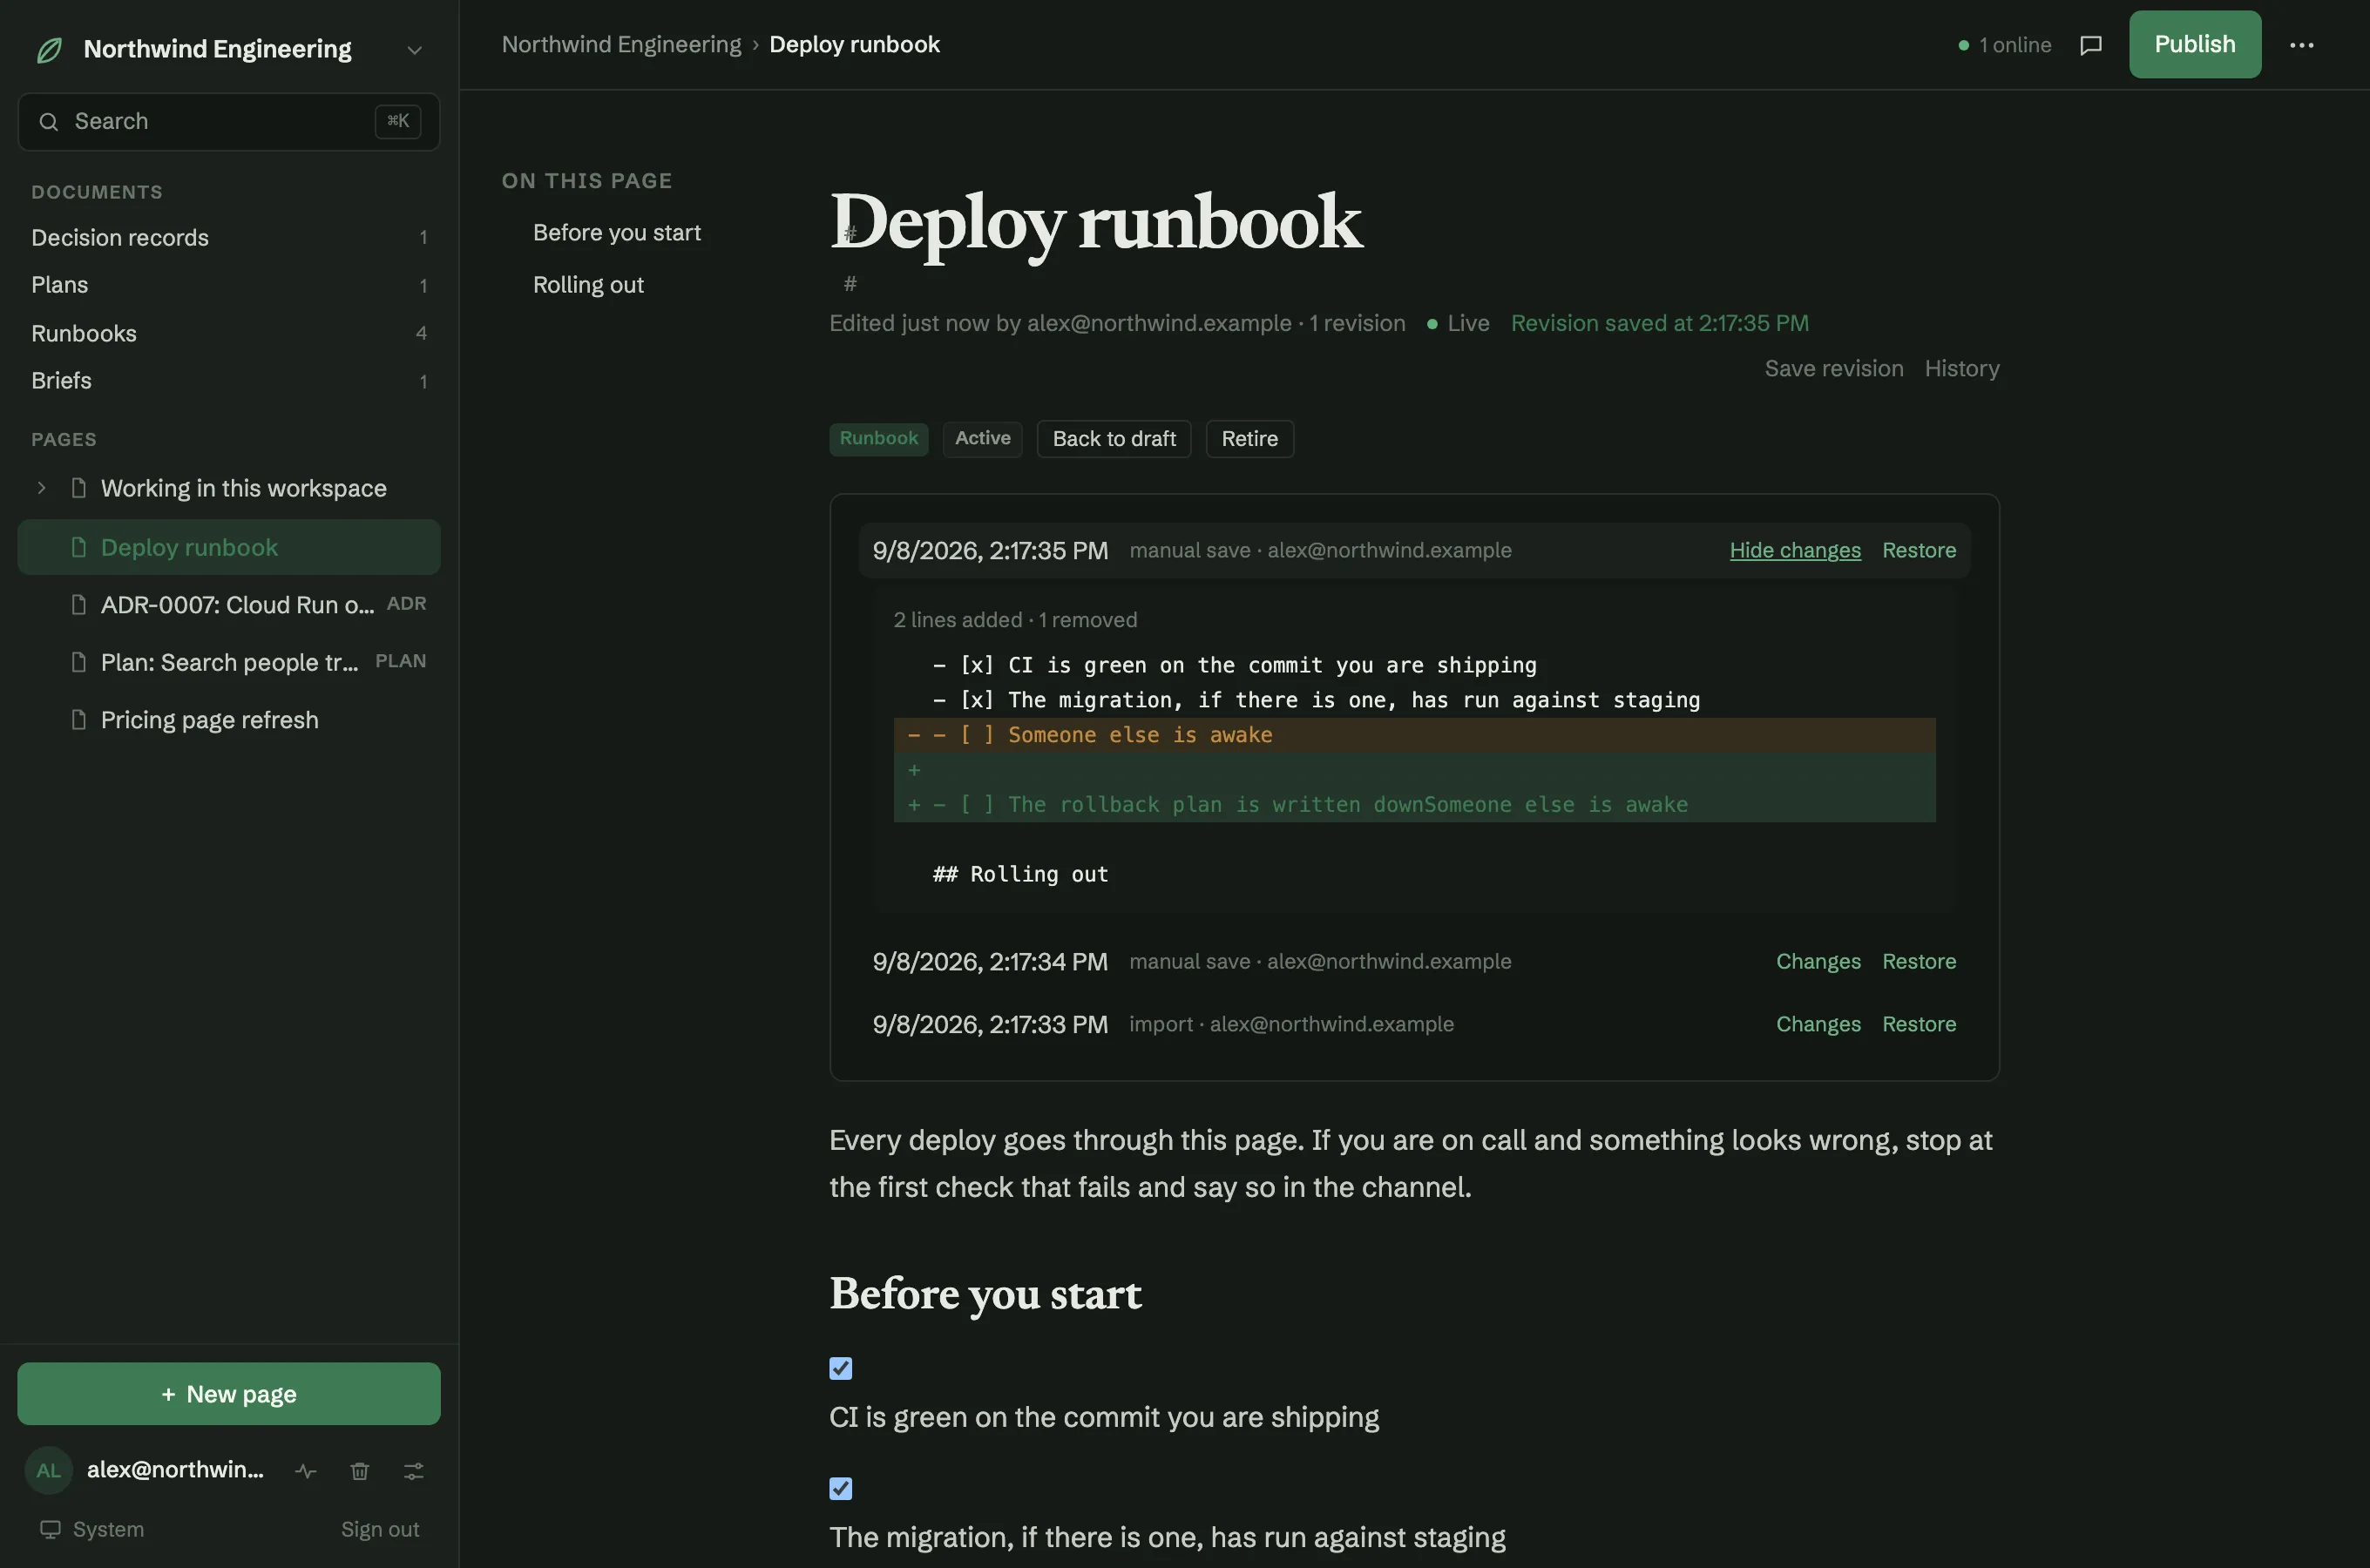Open the trash icon in sidebar footer
Image resolution: width=2370 pixels, height=1568 pixels.
click(x=360, y=1471)
